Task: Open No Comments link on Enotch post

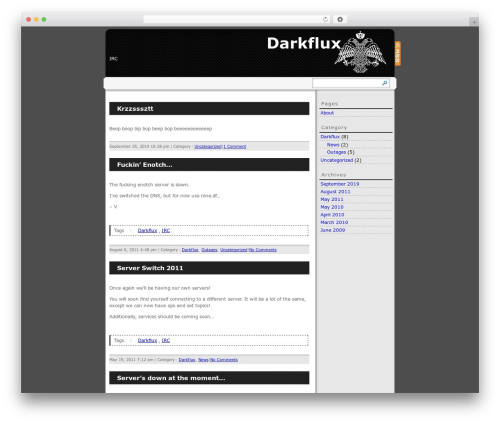Action: click(263, 250)
